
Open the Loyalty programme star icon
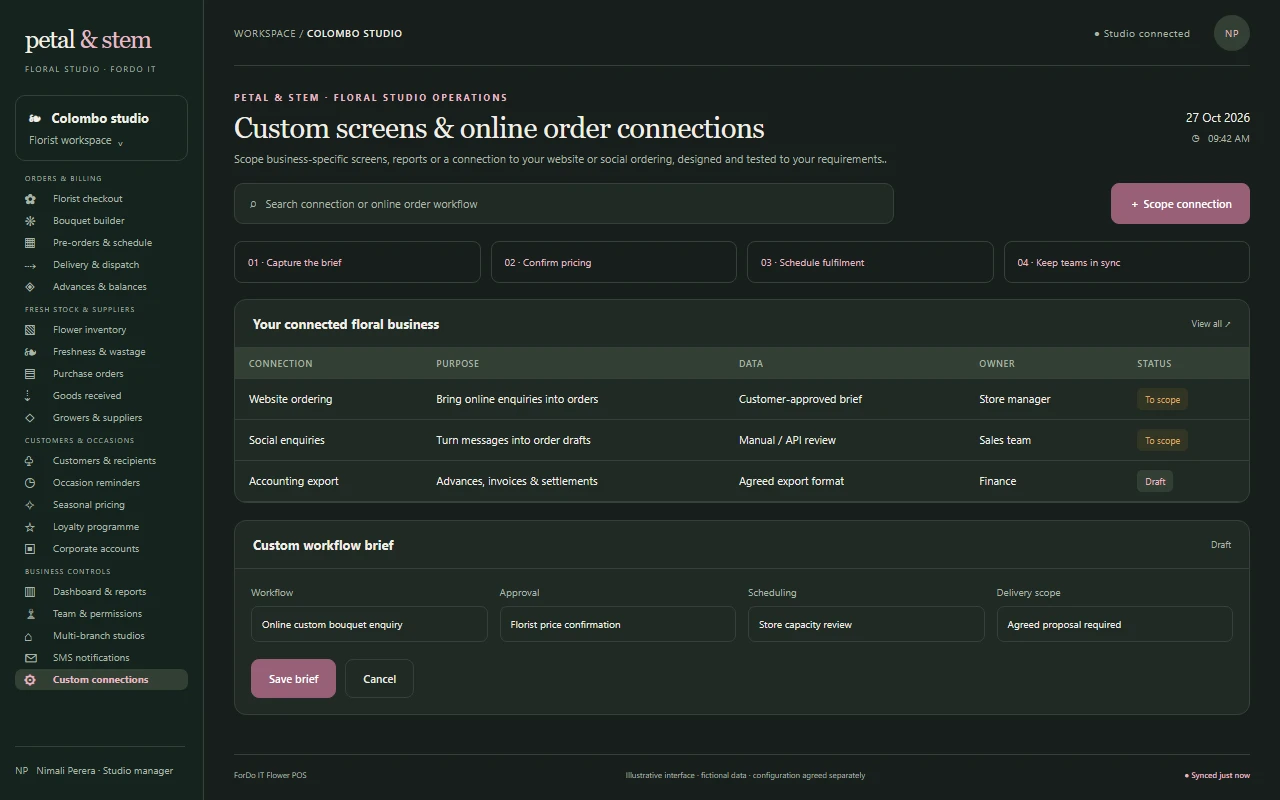(x=30, y=527)
